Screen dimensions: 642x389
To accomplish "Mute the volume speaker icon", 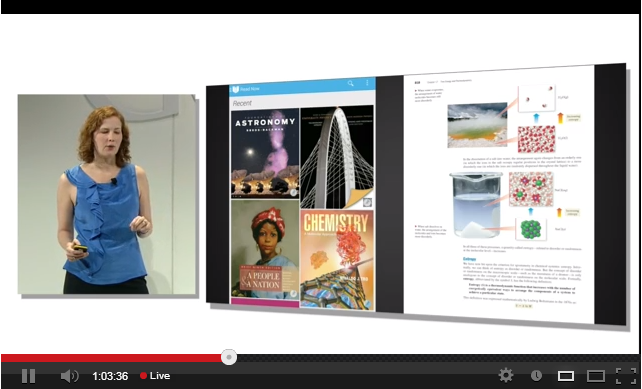I will tap(70, 376).
